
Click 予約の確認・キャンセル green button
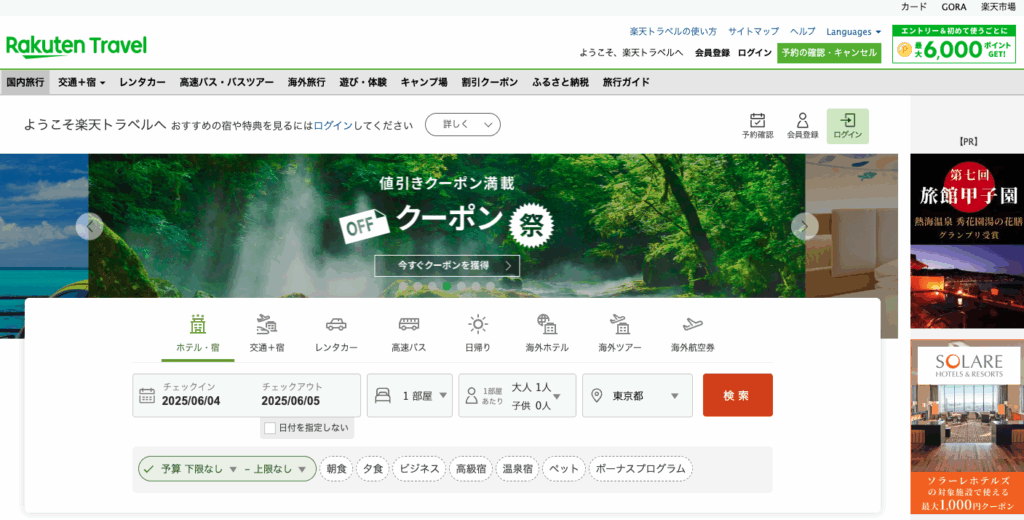pyautogui.click(x=829, y=53)
